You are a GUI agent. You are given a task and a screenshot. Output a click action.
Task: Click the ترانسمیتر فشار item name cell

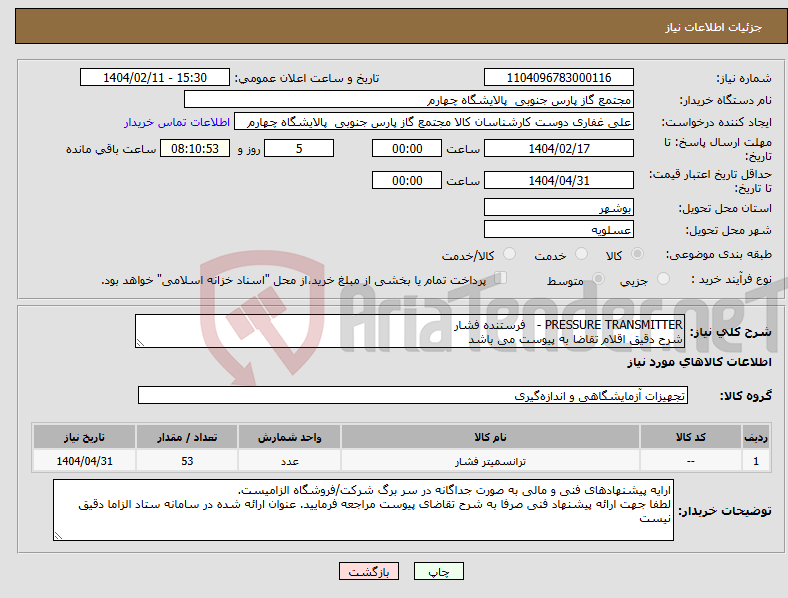pos(490,461)
